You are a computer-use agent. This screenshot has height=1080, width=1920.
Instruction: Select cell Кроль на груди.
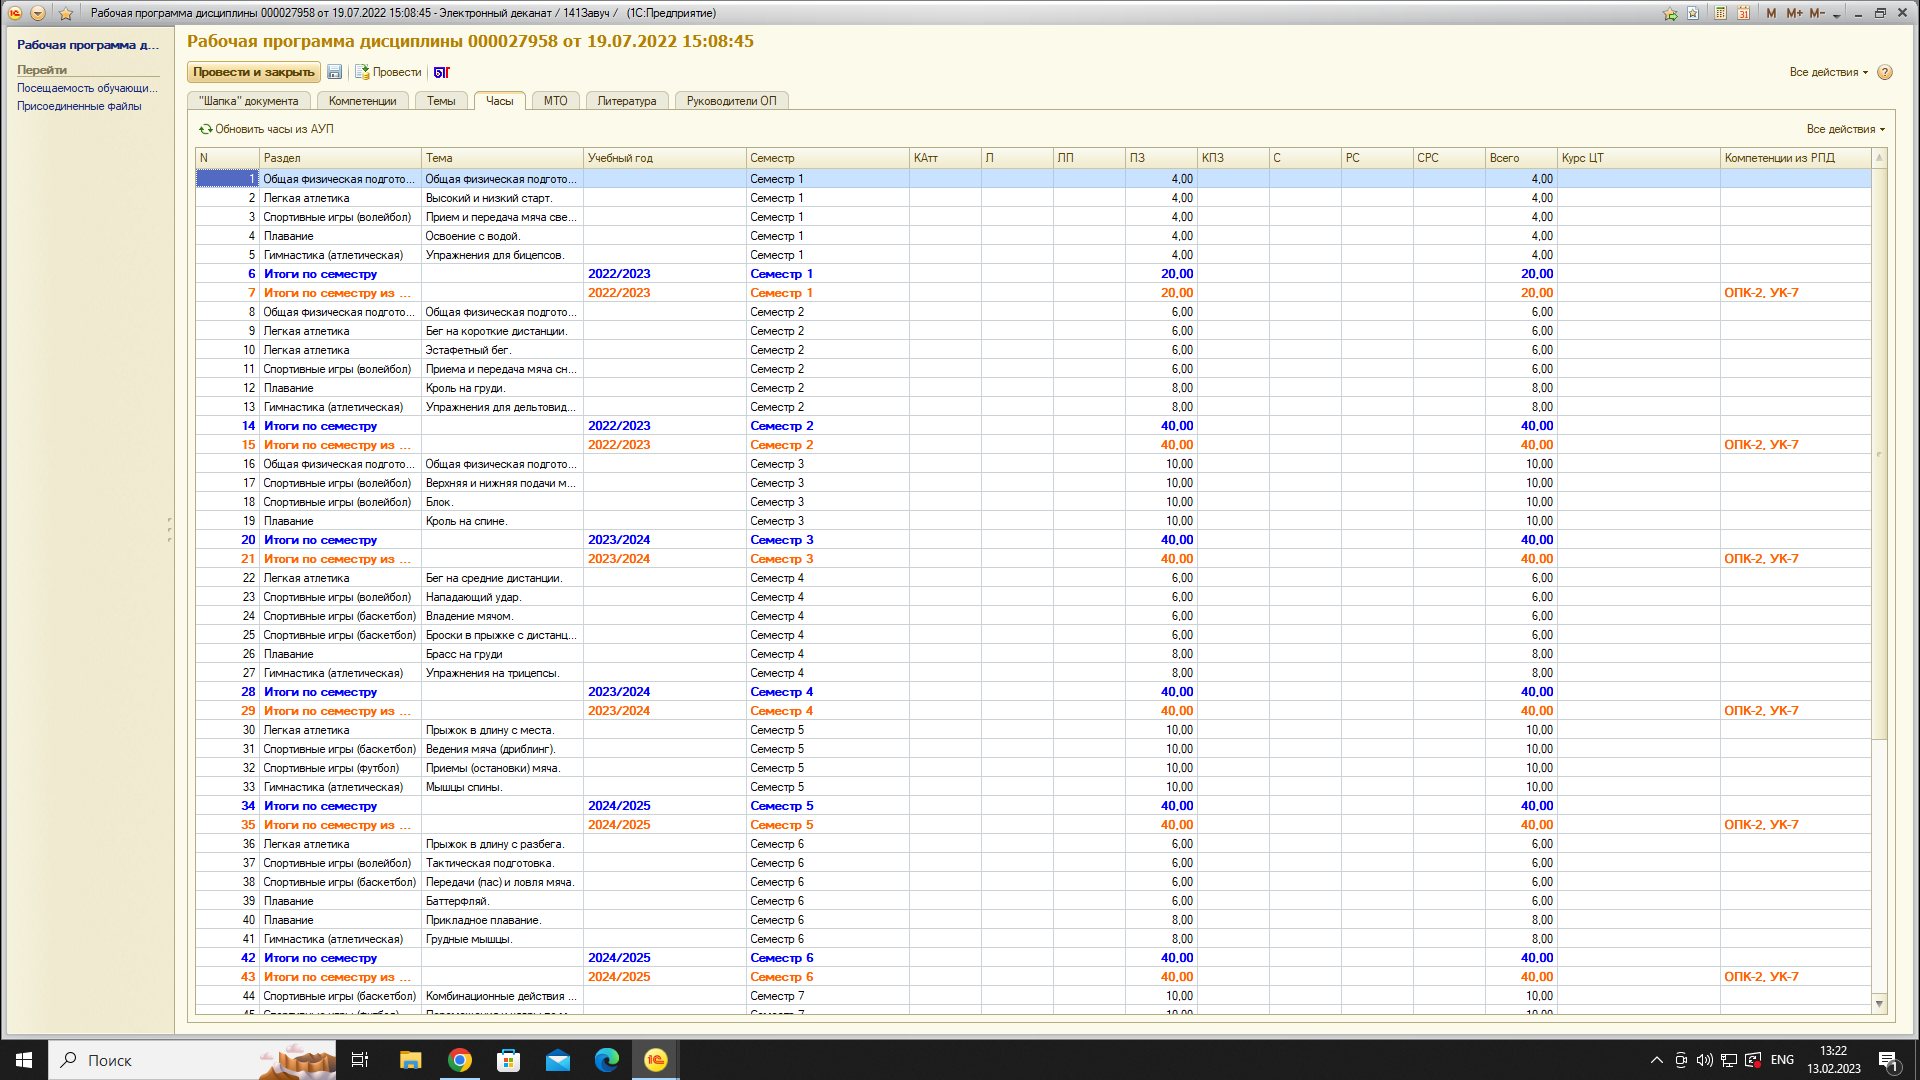pos(502,388)
